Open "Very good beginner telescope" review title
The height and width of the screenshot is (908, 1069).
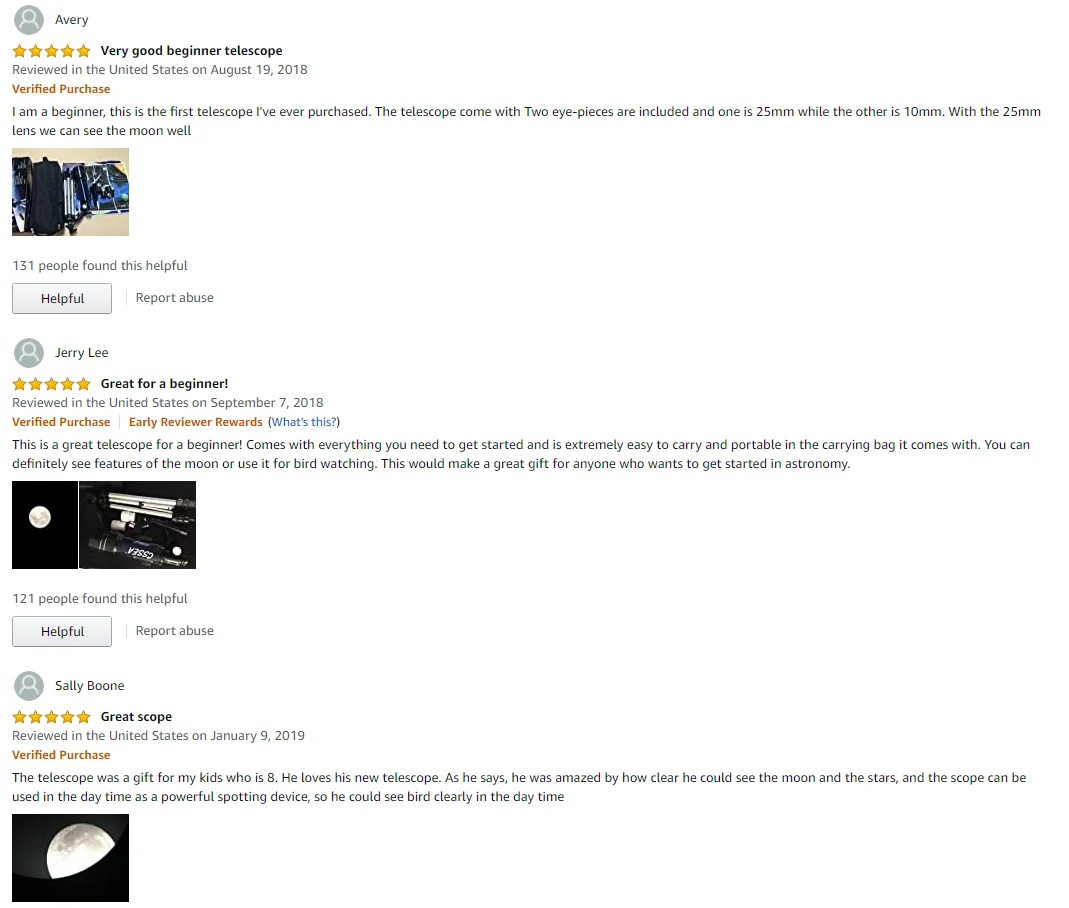192,50
